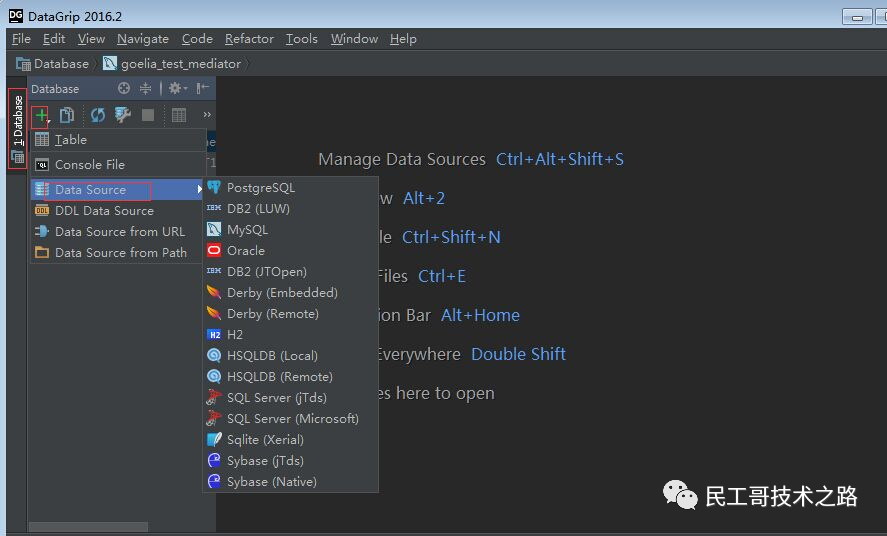This screenshot has height=536, width=887.
Task: Click the gray Stop square icon
Action: click(148, 115)
